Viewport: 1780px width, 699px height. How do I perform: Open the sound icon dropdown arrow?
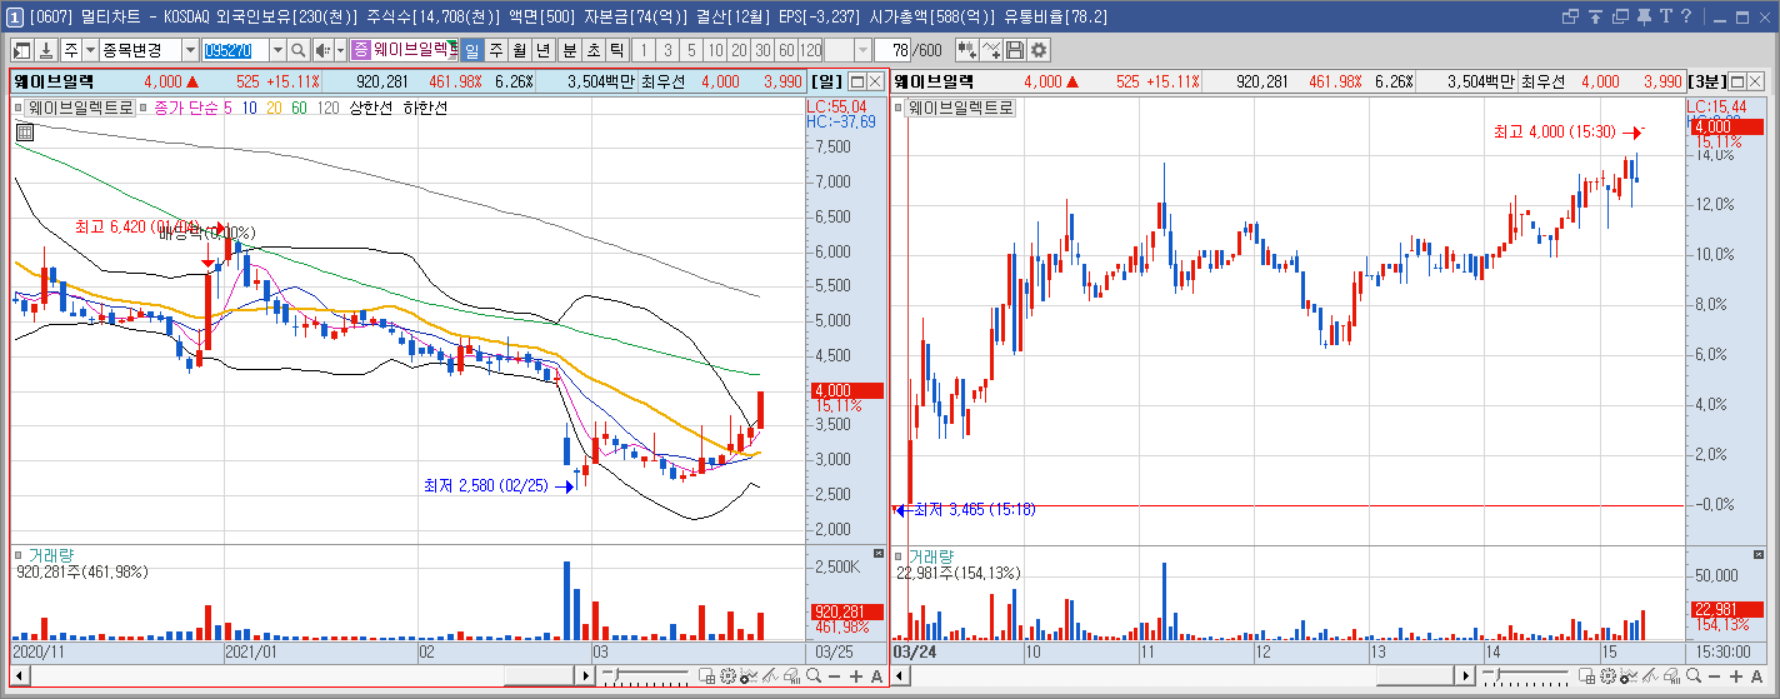[340, 50]
